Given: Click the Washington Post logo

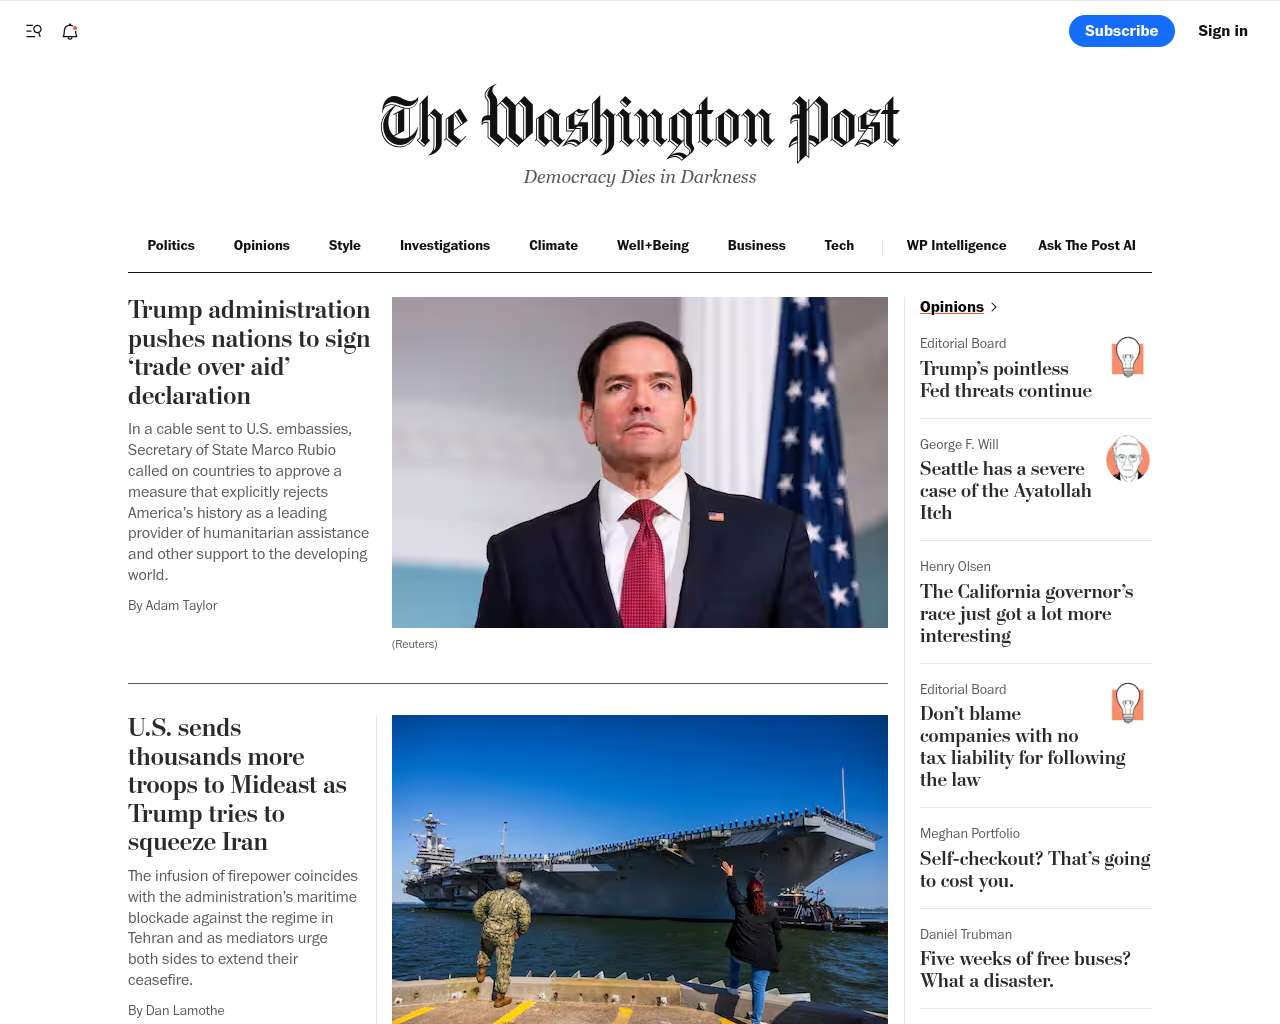Looking at the screenshot, I should pos(640,124).
